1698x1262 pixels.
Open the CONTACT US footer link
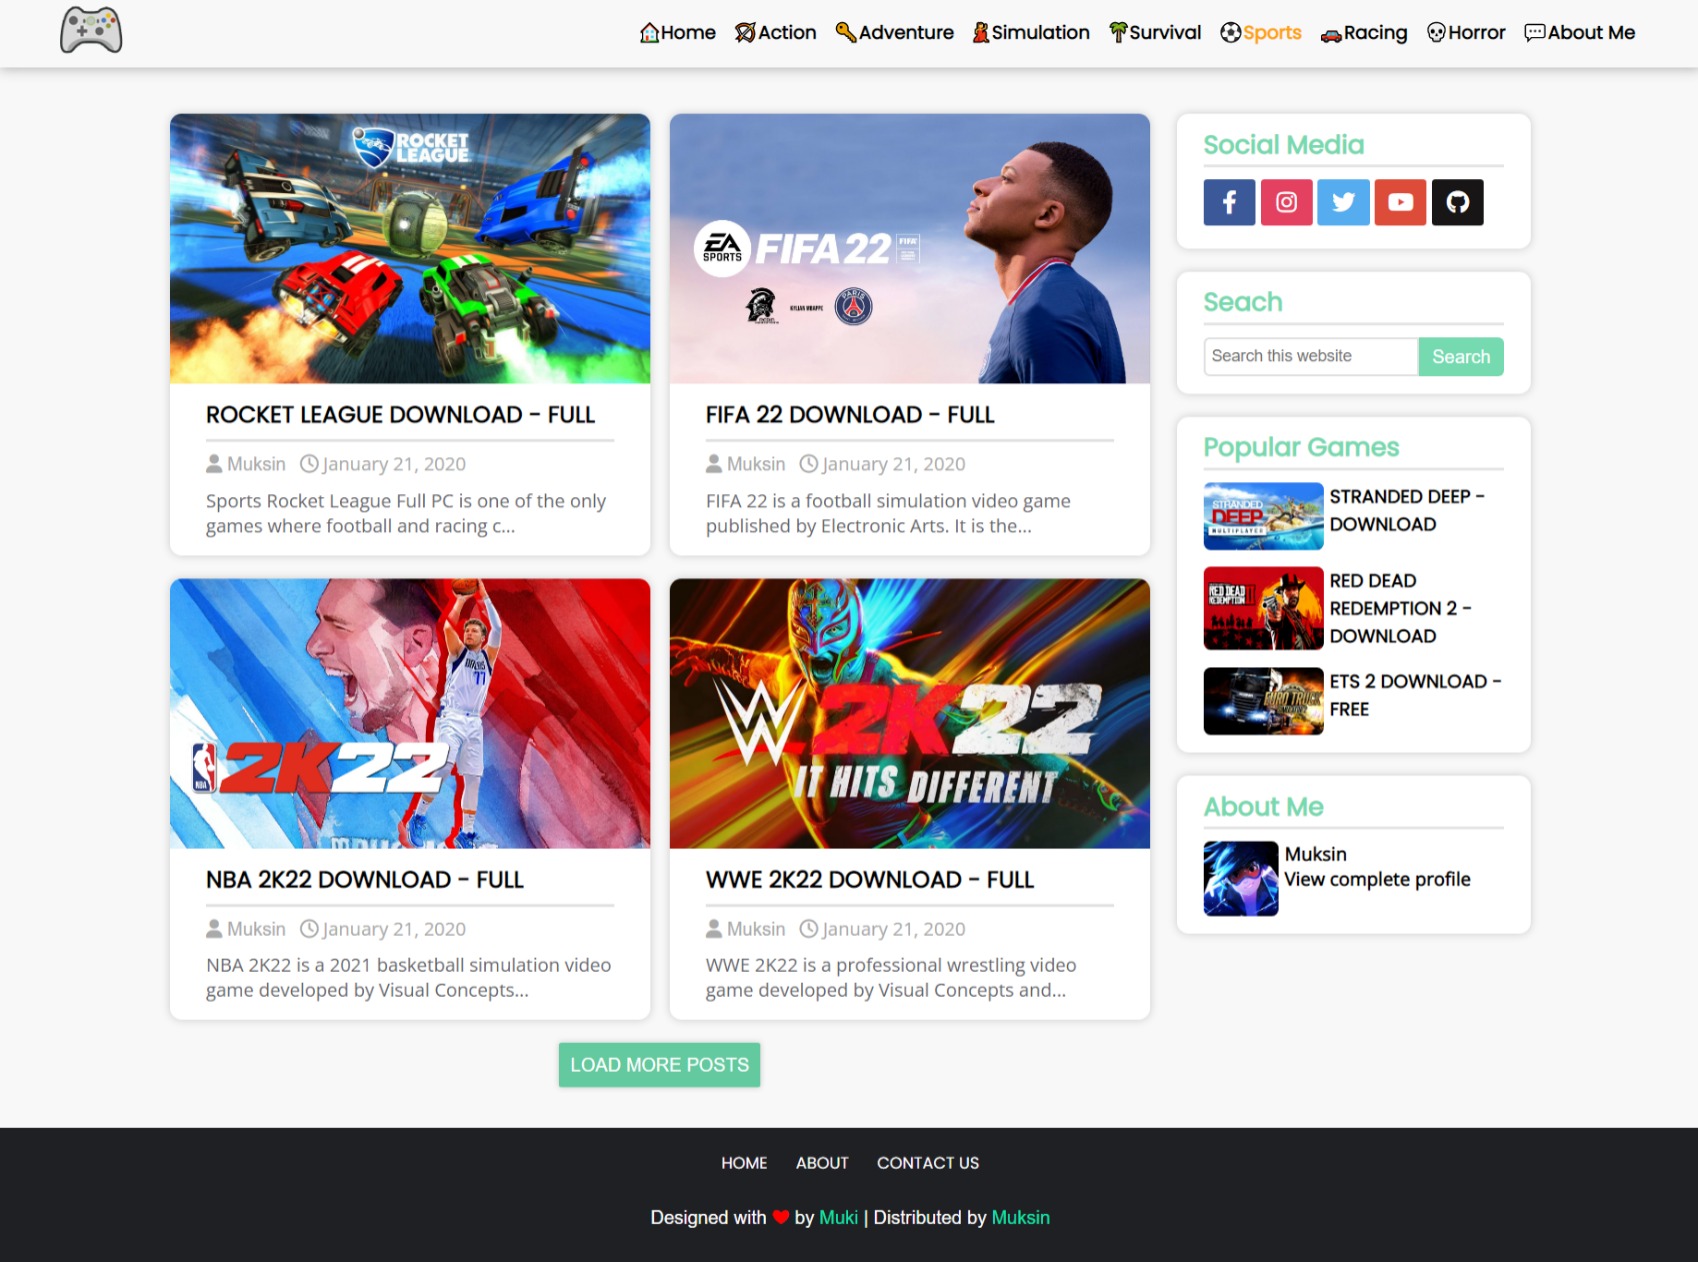[x=927, y=1162]
